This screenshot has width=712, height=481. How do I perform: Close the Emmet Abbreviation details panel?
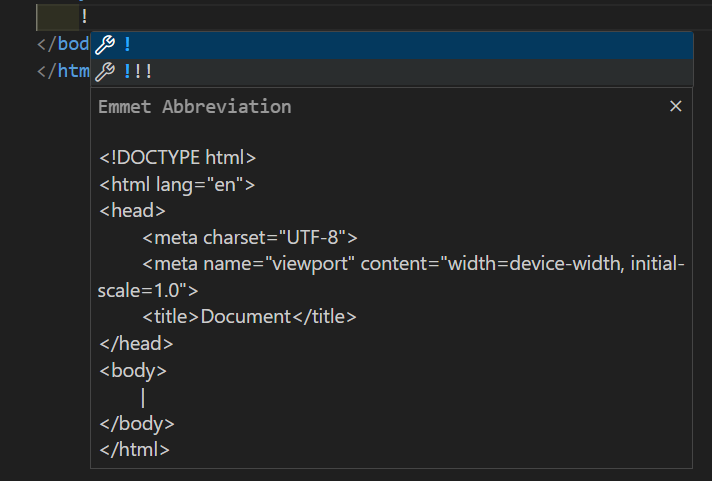click(x=675, y=106)
